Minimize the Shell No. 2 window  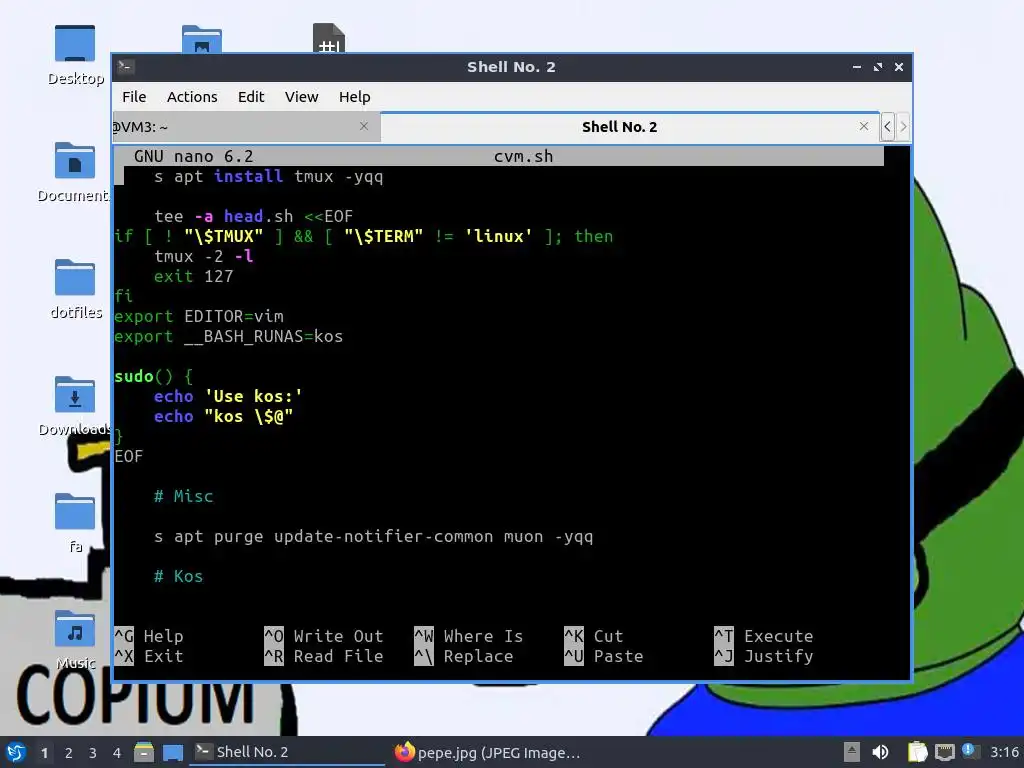click(x=856, y=67)
